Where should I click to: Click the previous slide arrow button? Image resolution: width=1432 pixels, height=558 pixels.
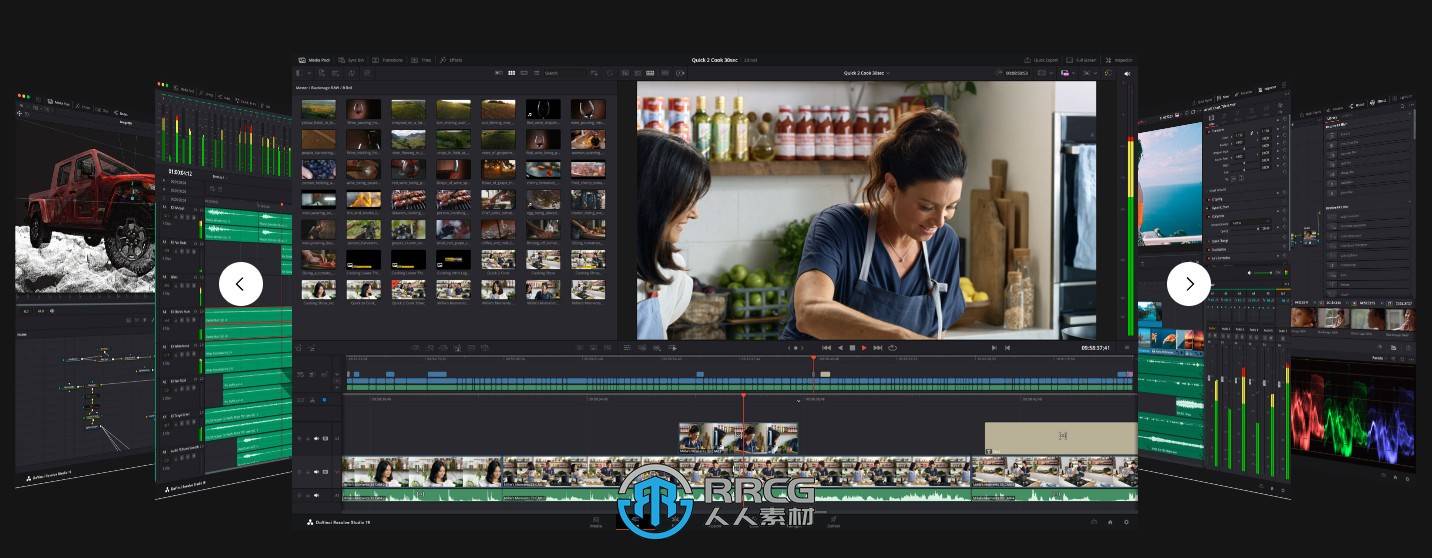coord(240,284)
